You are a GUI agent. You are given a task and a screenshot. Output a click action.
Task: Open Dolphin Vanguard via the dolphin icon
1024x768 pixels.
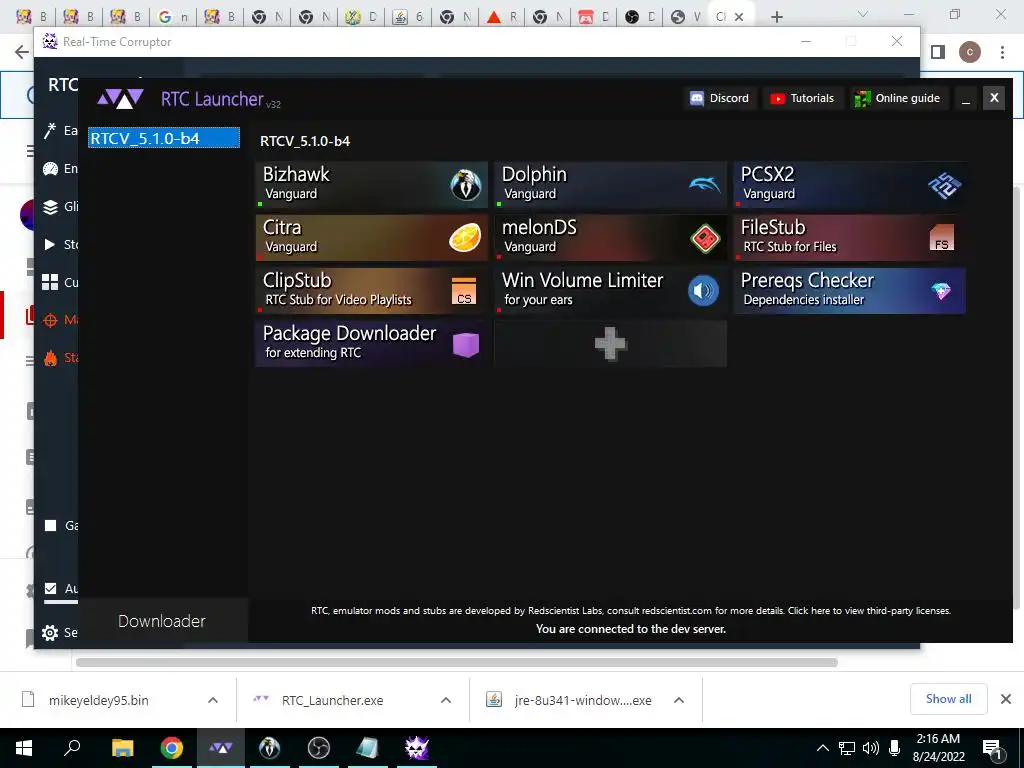click(705, 185)
